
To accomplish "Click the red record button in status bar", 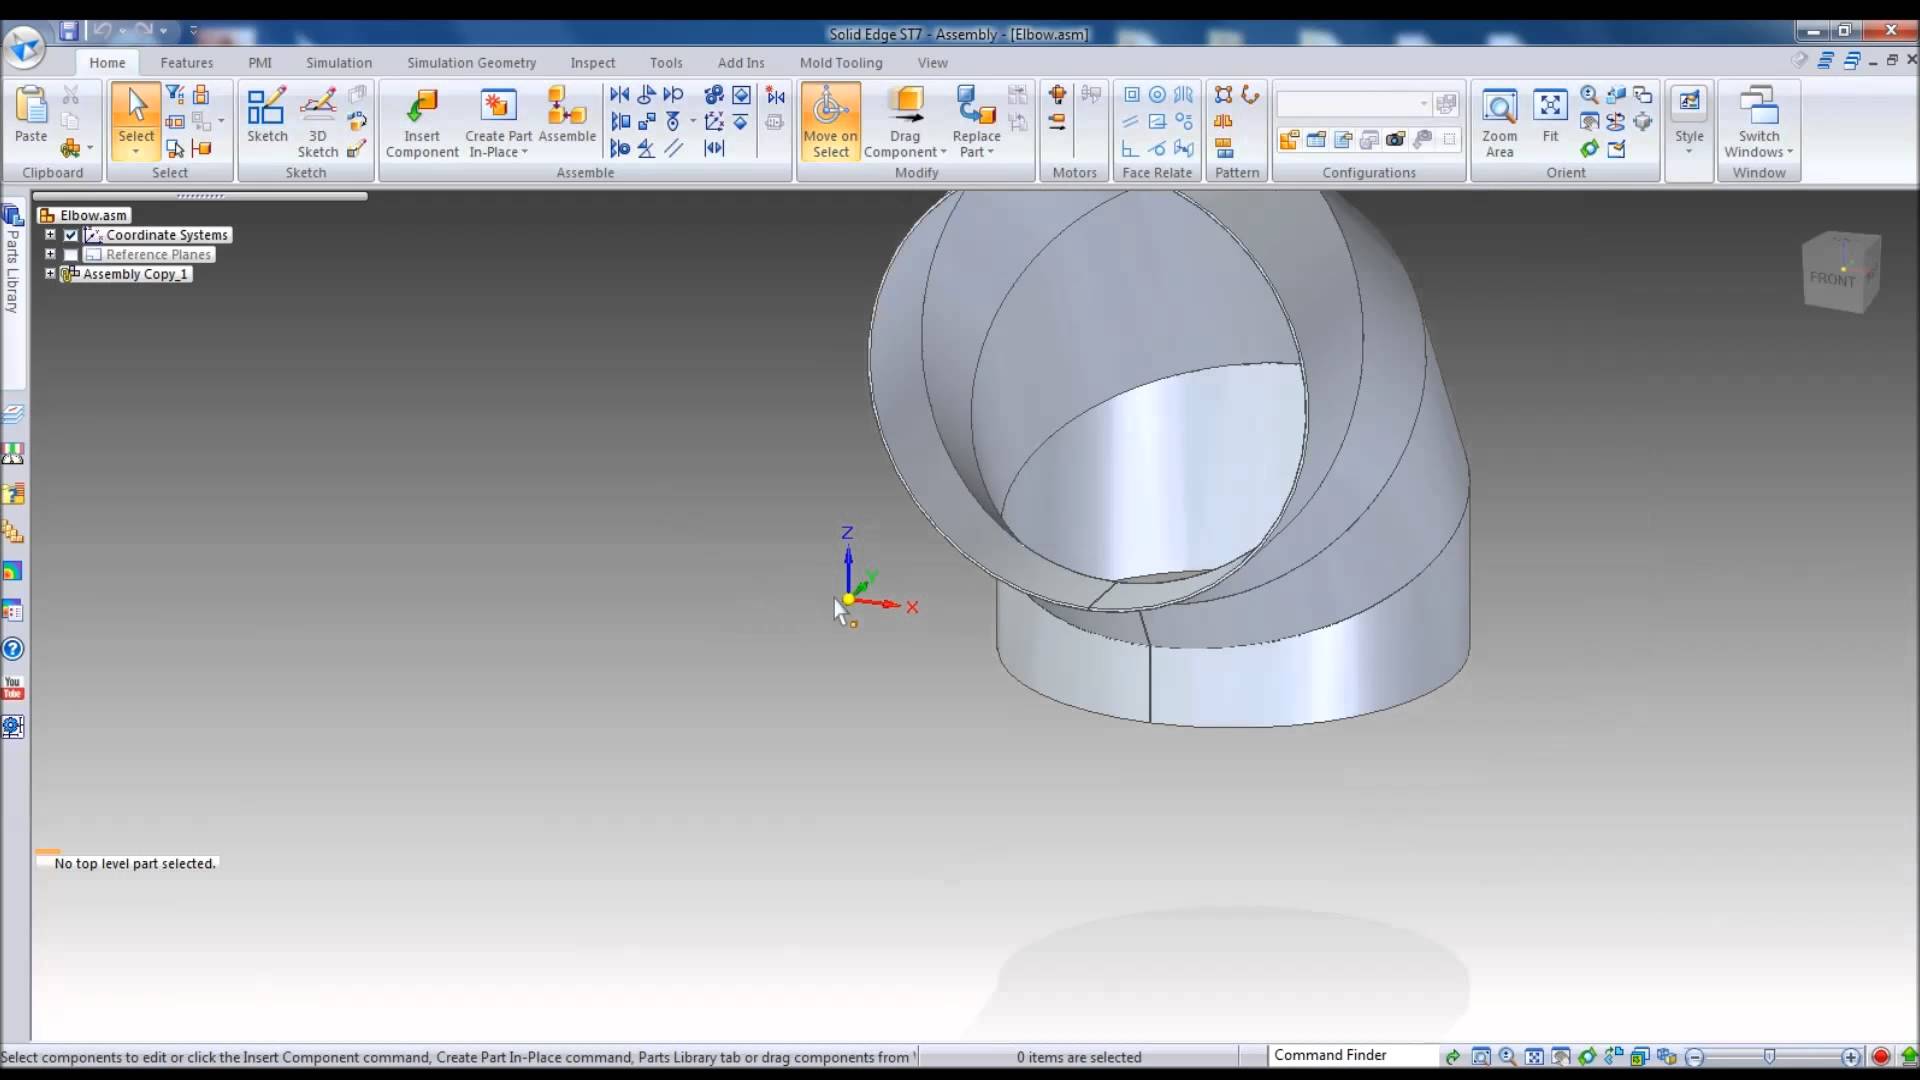I will tap(1880, 1056).
